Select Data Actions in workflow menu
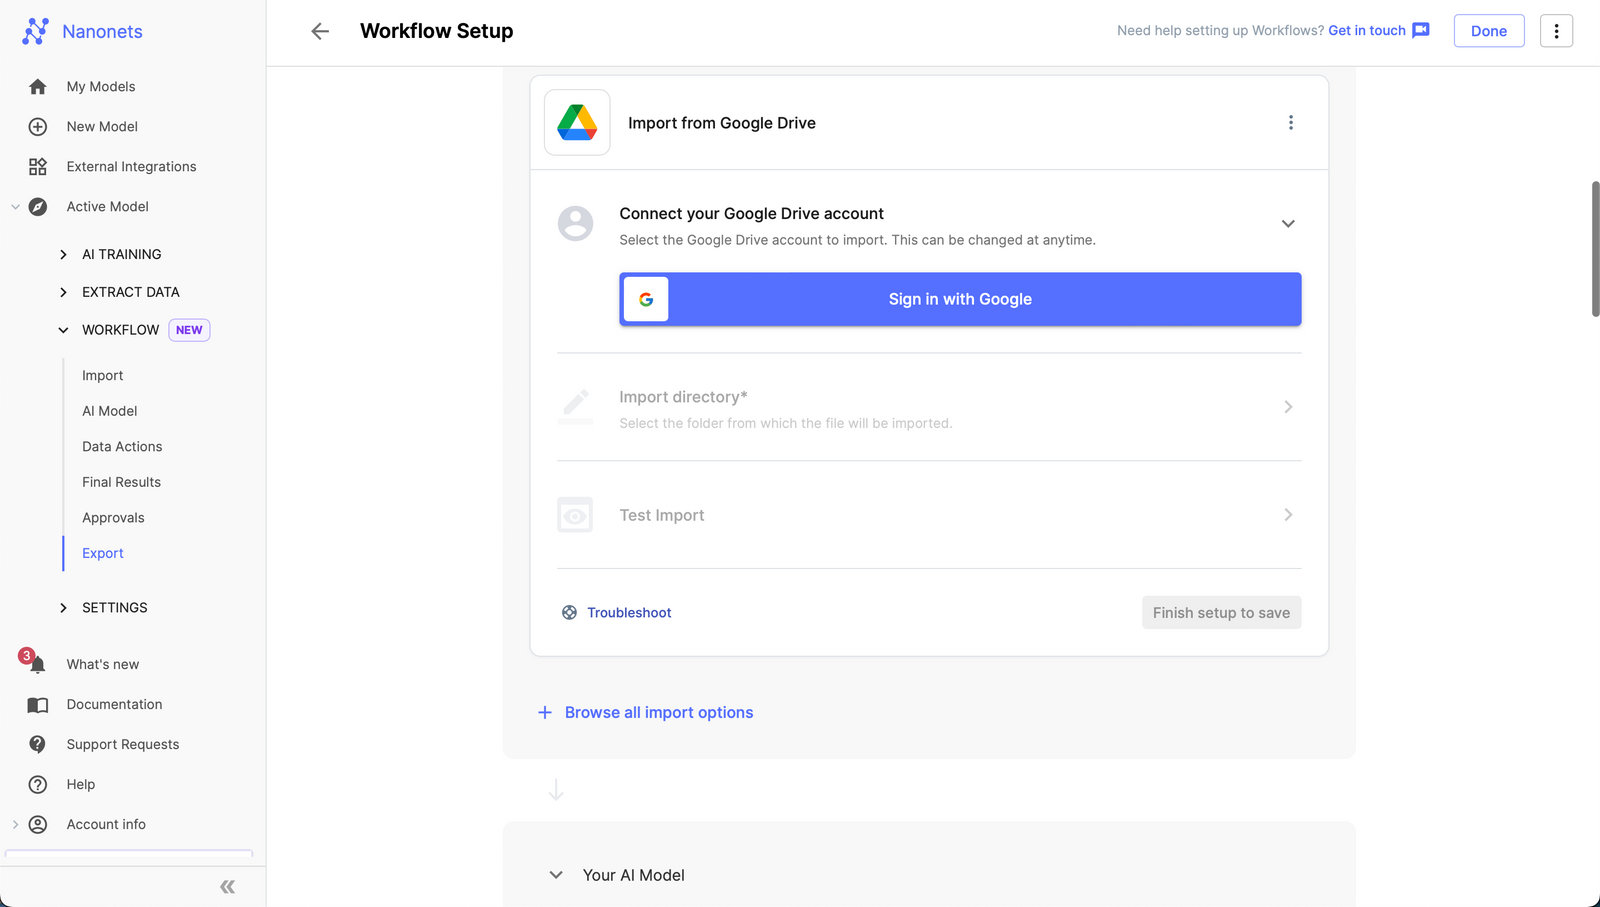 (122, 447)
